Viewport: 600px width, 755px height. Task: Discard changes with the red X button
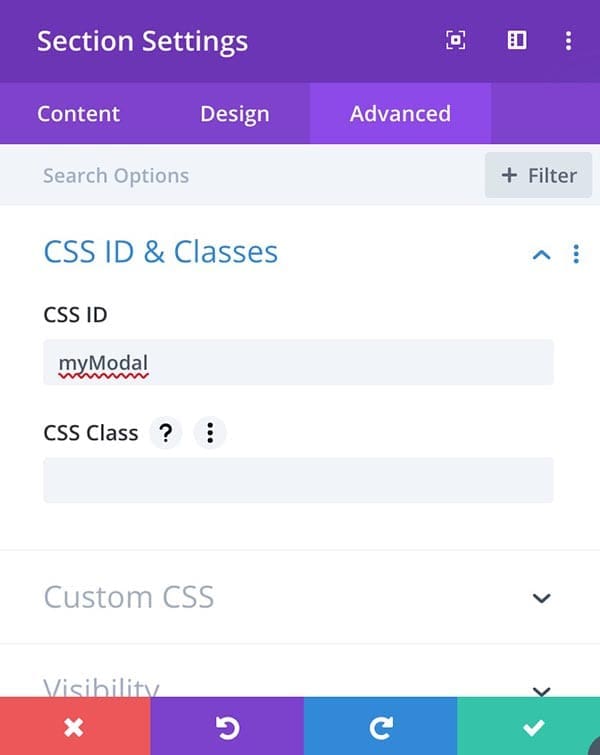point(75,726)
